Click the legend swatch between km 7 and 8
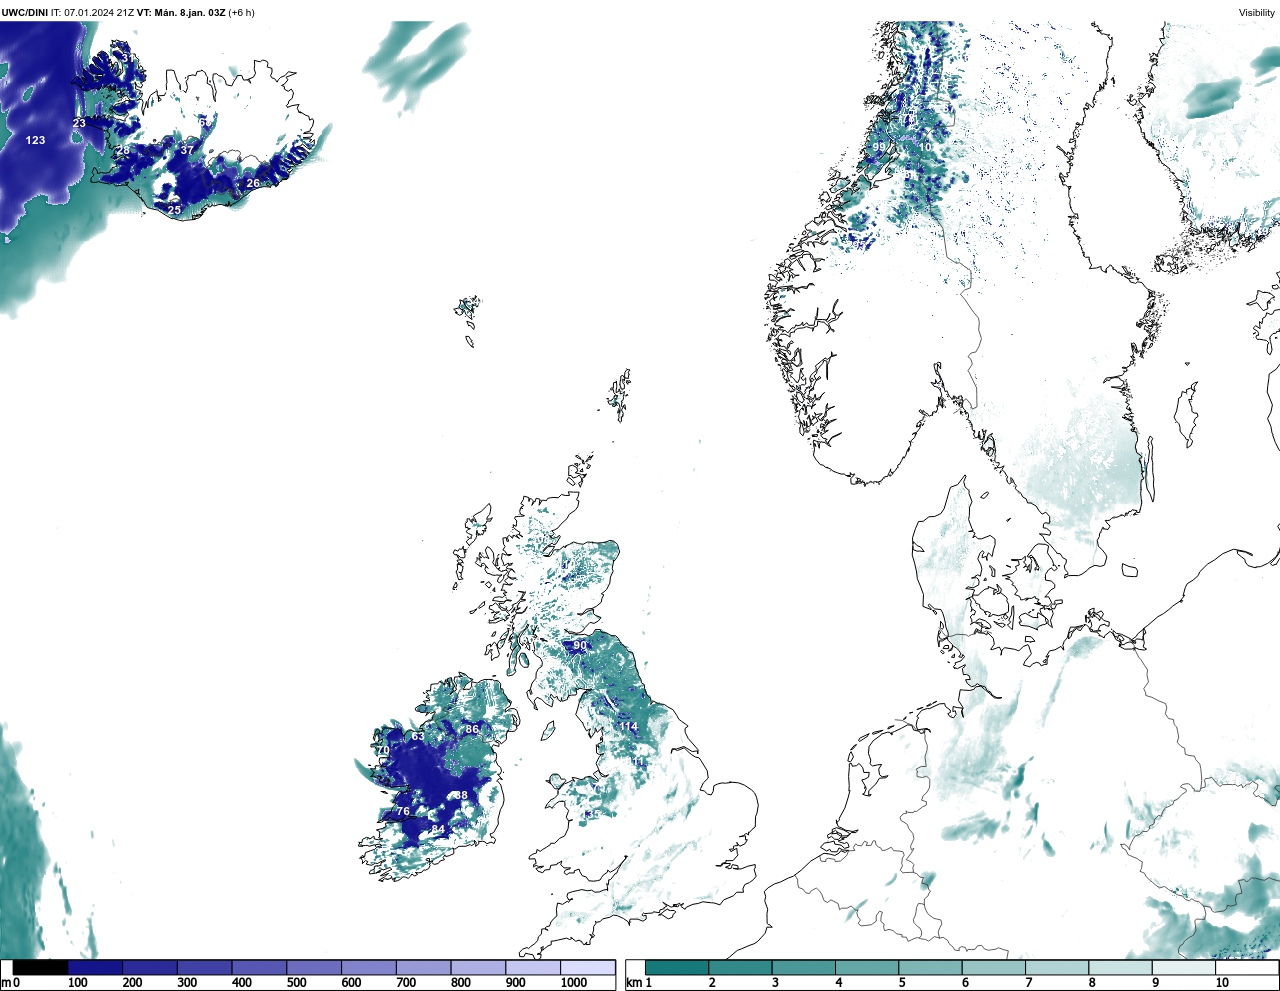The height and width of the screenshot is (991, 1280). click(x=1056, y=968)
